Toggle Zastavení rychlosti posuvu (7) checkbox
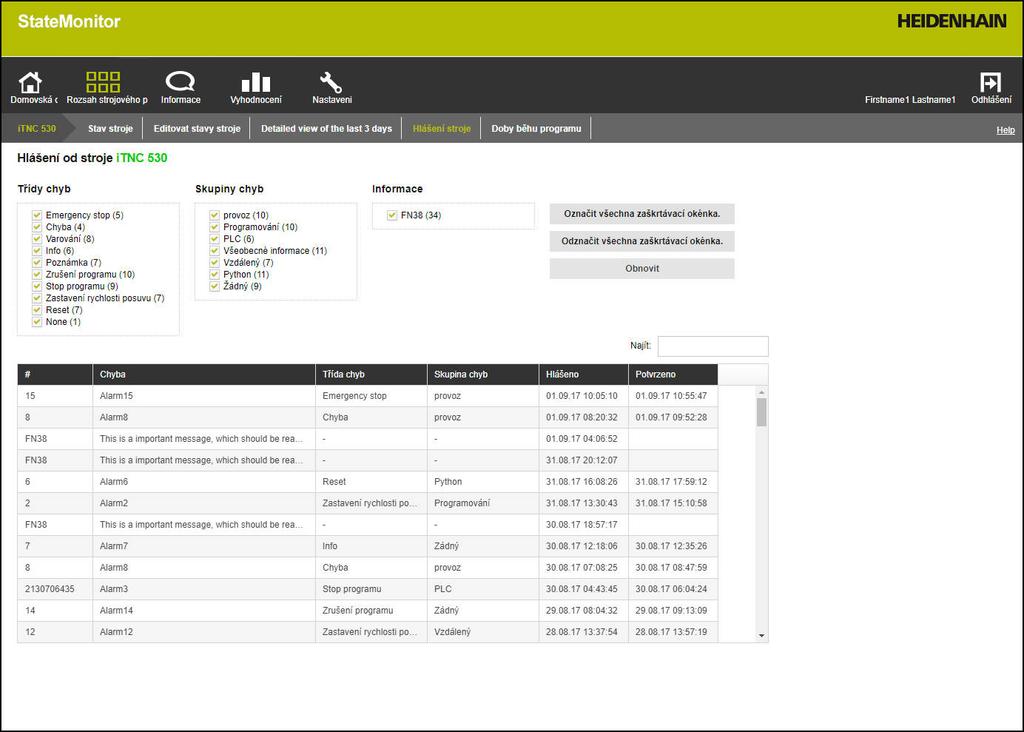 tap(37, 298)
